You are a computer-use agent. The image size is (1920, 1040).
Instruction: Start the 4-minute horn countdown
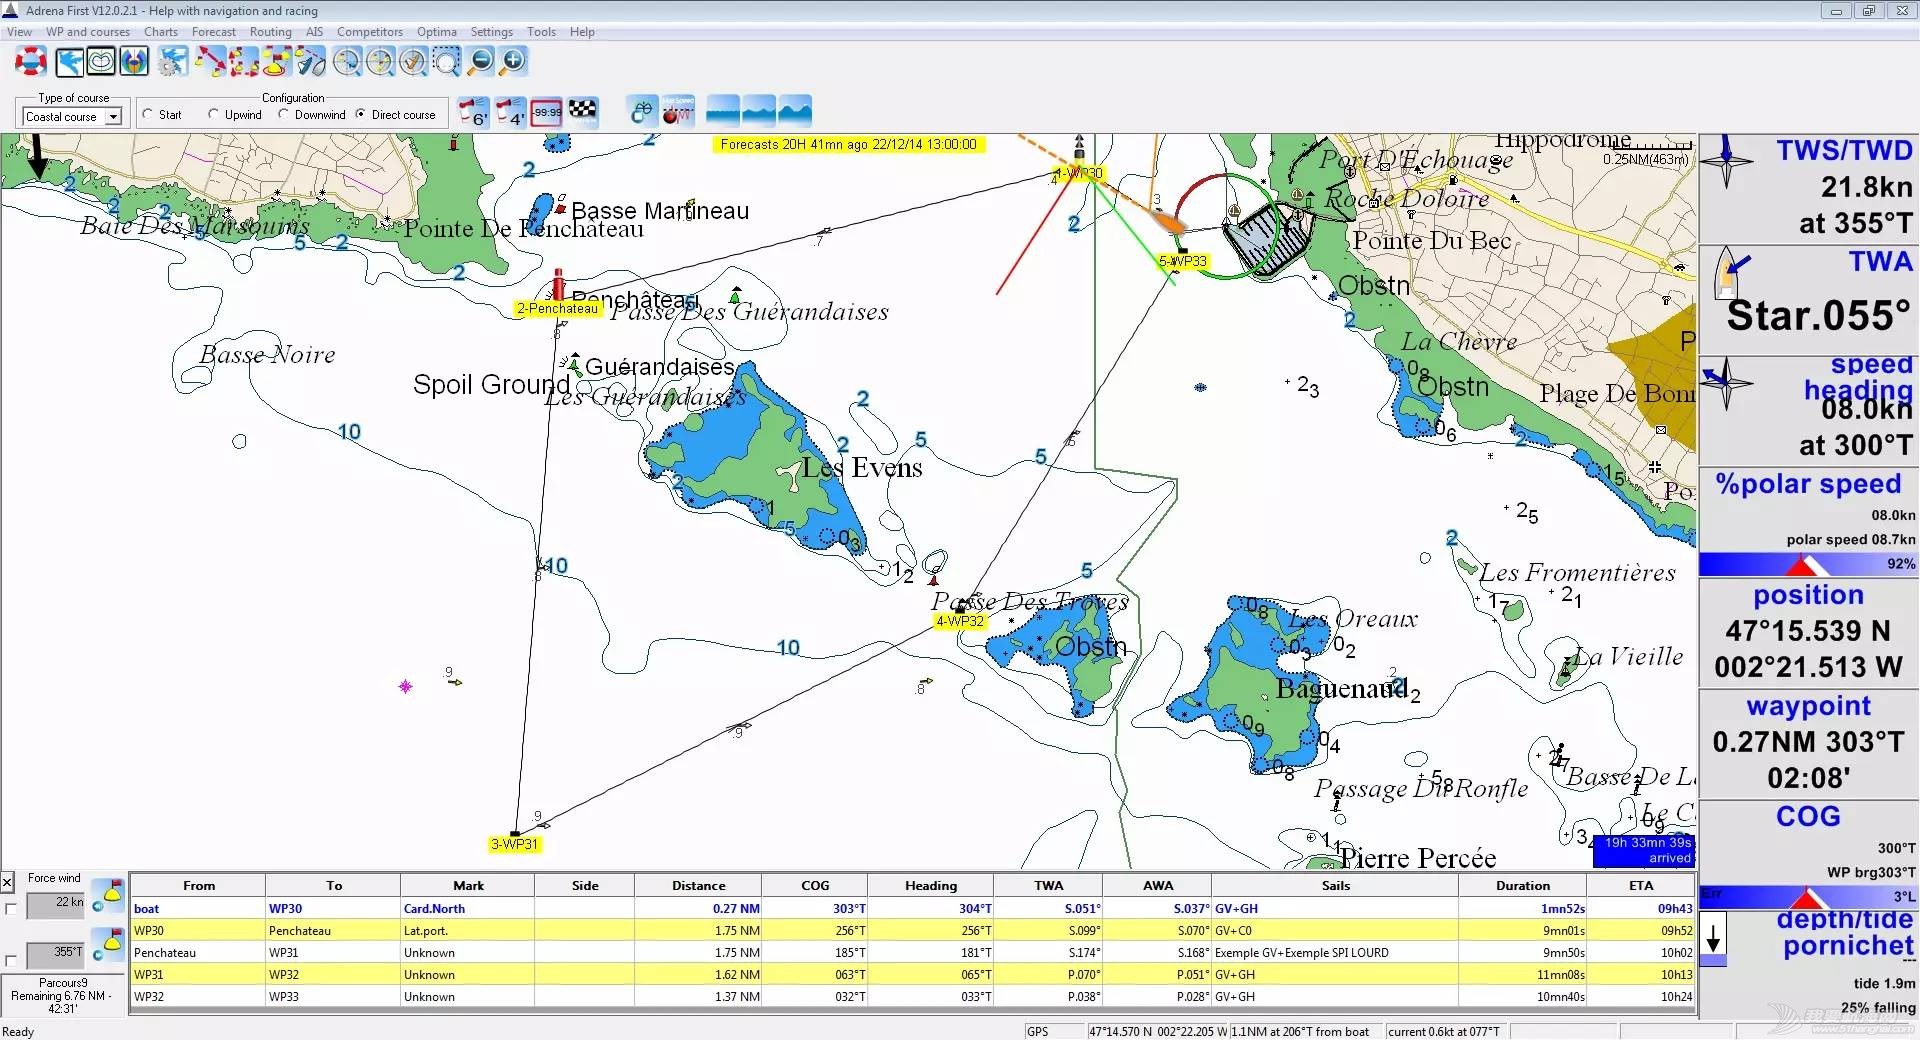[510, 112]
